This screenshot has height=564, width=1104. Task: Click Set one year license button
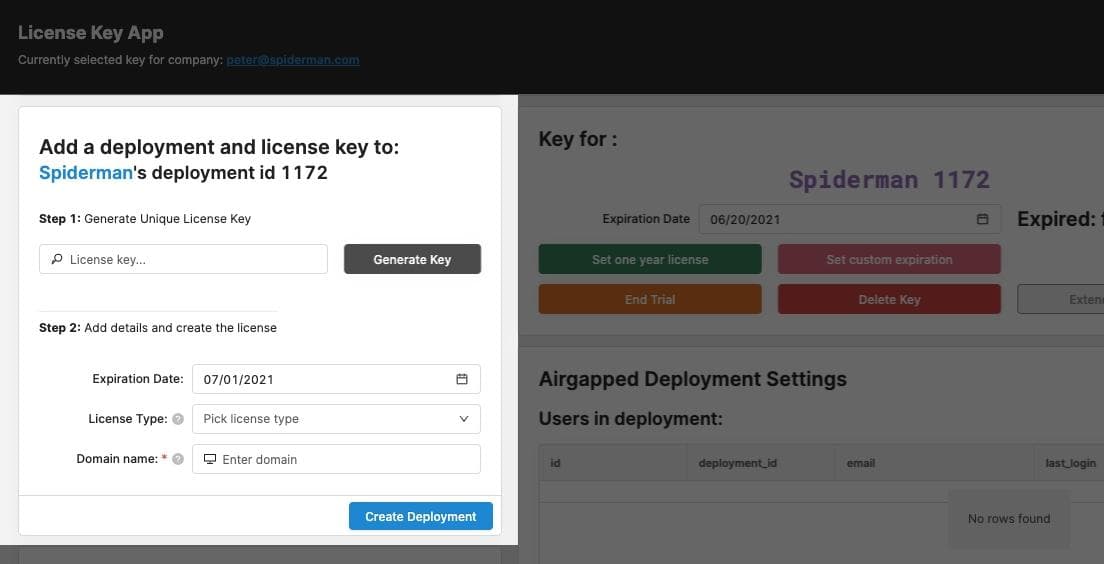649,259
